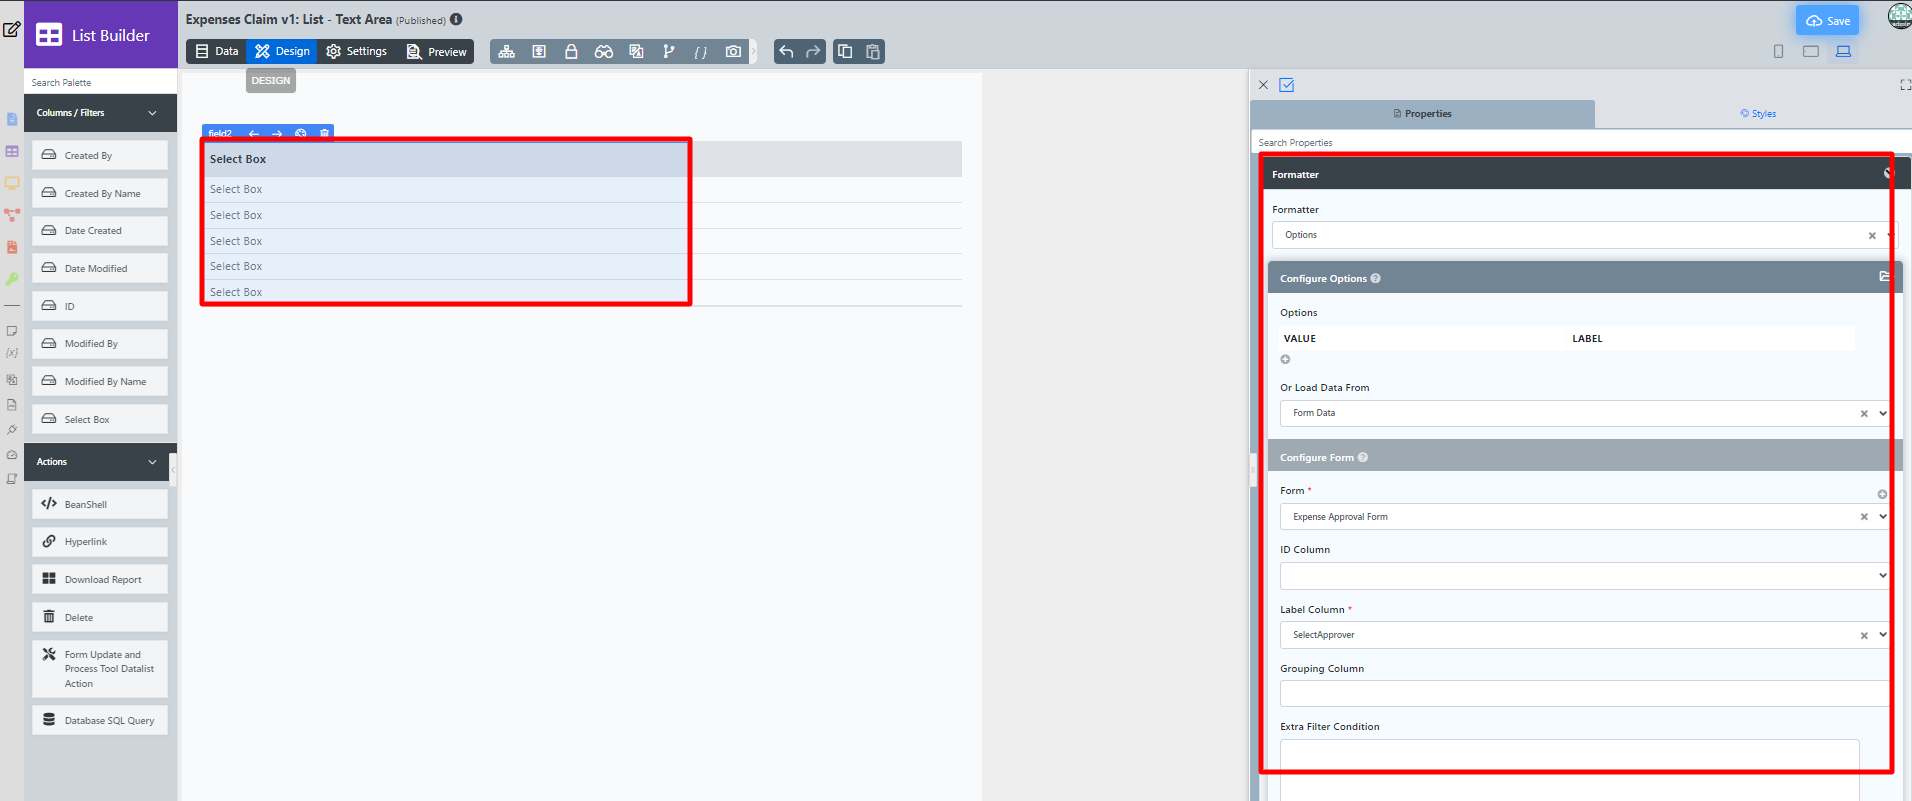1912x801 pixels.
Task: Open the Form dropdown showing Expense Approval Form
Action: (x=1584, y=517)
